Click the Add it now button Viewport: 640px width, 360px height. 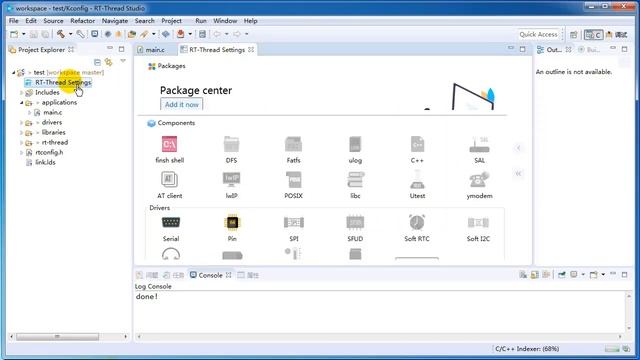click(182, 104)
